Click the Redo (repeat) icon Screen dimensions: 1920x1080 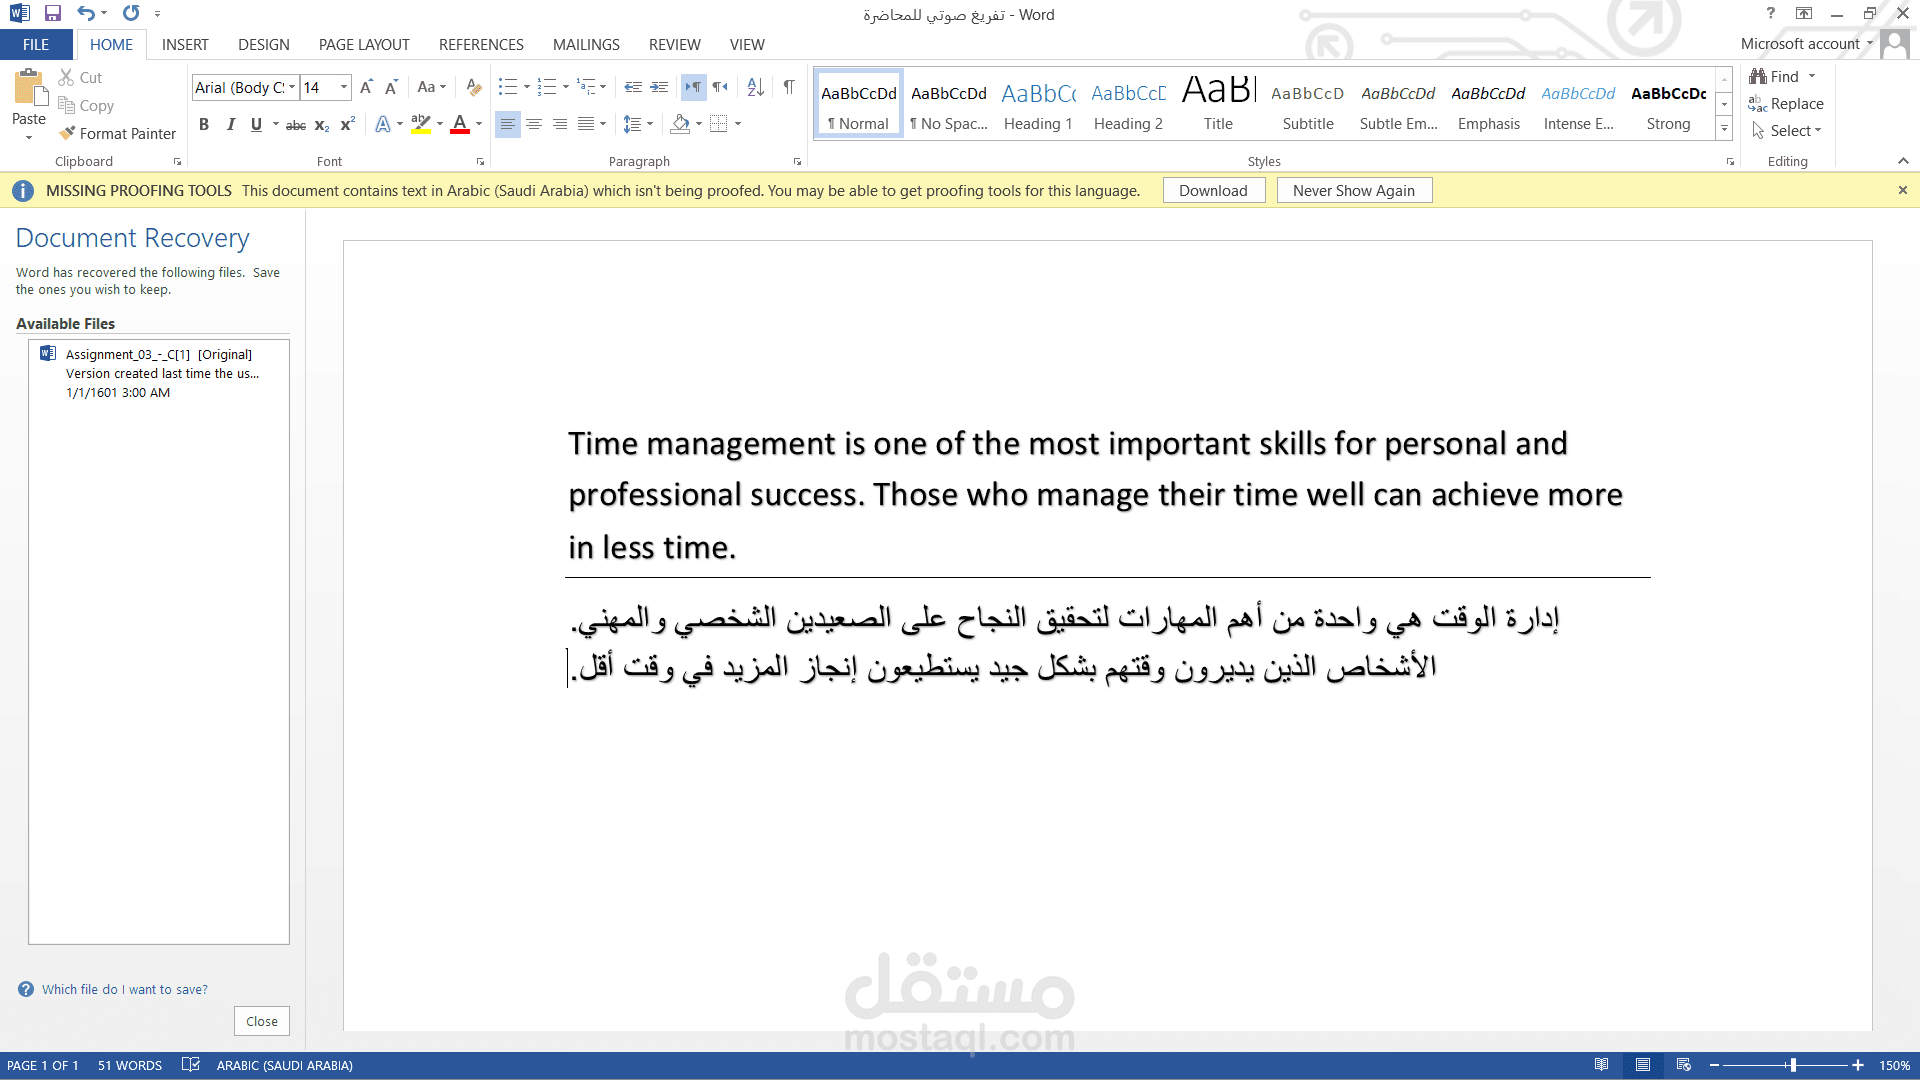coord(131,14)
